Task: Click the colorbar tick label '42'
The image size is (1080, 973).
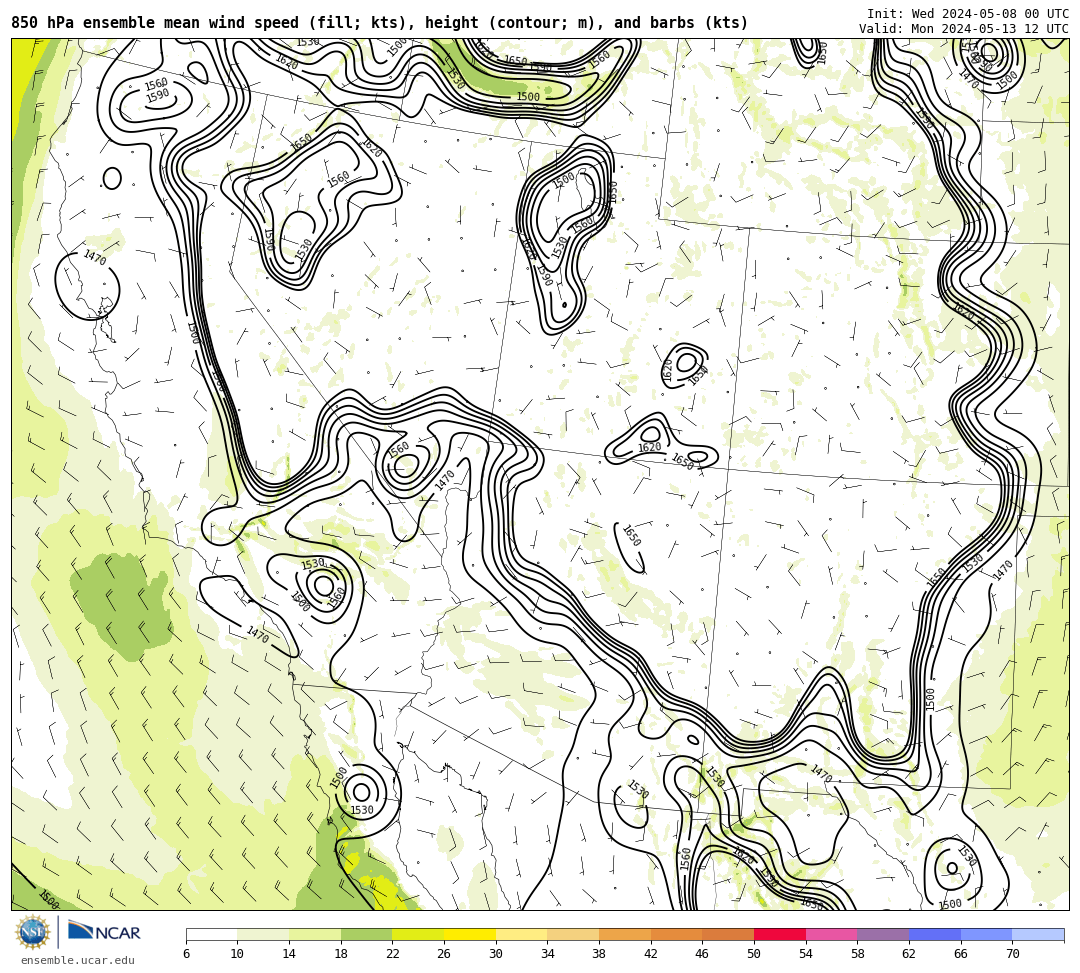Action: pyautogui.click(x=651, y=954)
